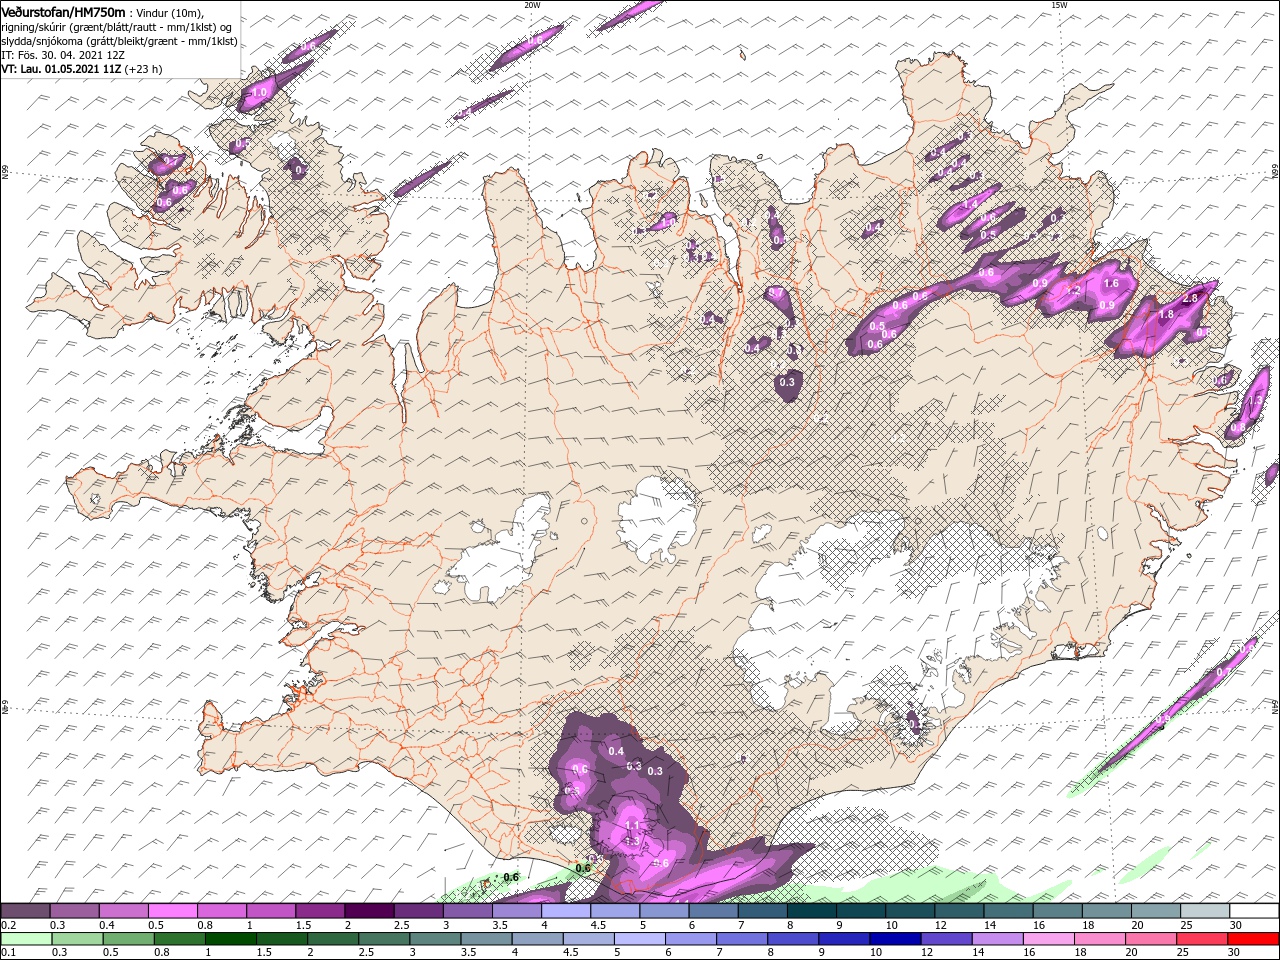Click the 'VT: Lau. 01.05.2021 11Z' valid time
Viewport: 1280px width, 960px height.
coord(61,69)
